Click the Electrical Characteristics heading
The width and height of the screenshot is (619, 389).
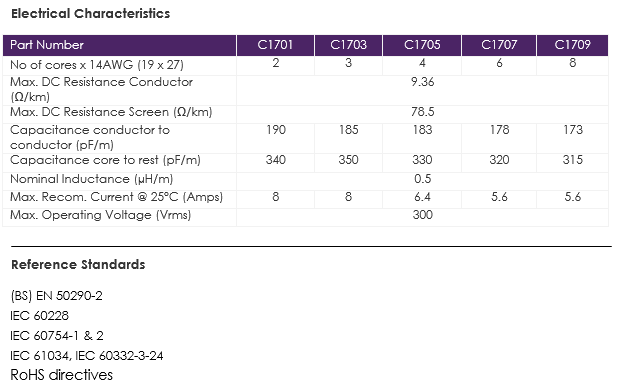[90, 14]
